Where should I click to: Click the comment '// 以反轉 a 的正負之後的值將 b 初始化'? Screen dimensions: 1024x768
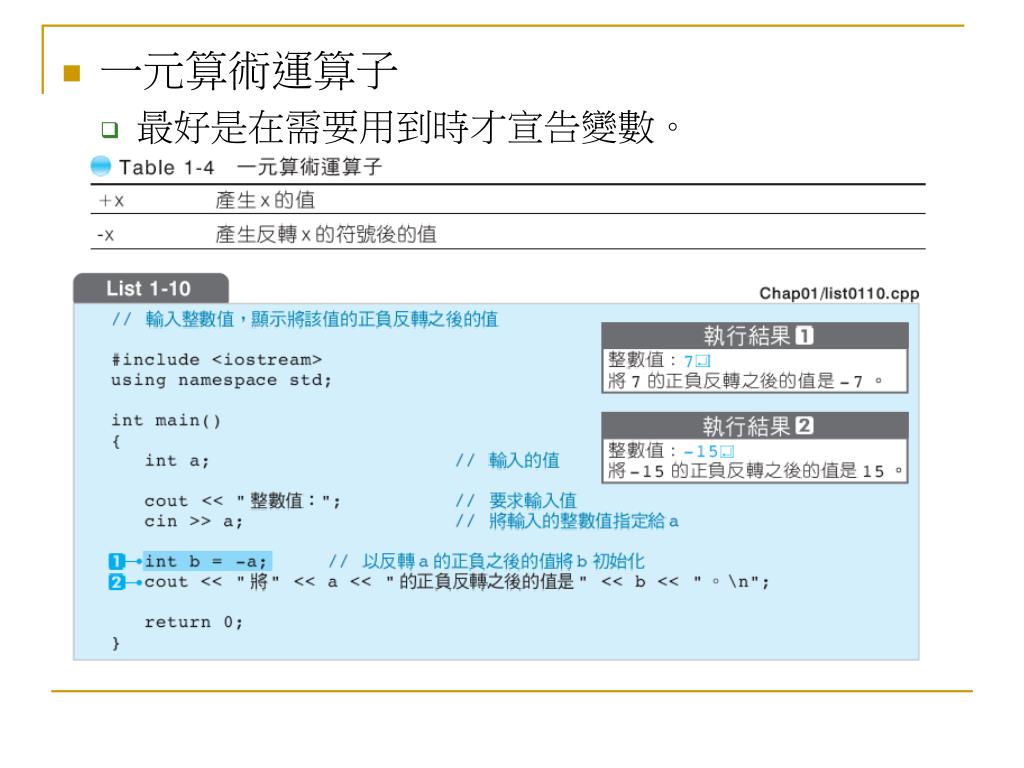[x=487, y=561]
